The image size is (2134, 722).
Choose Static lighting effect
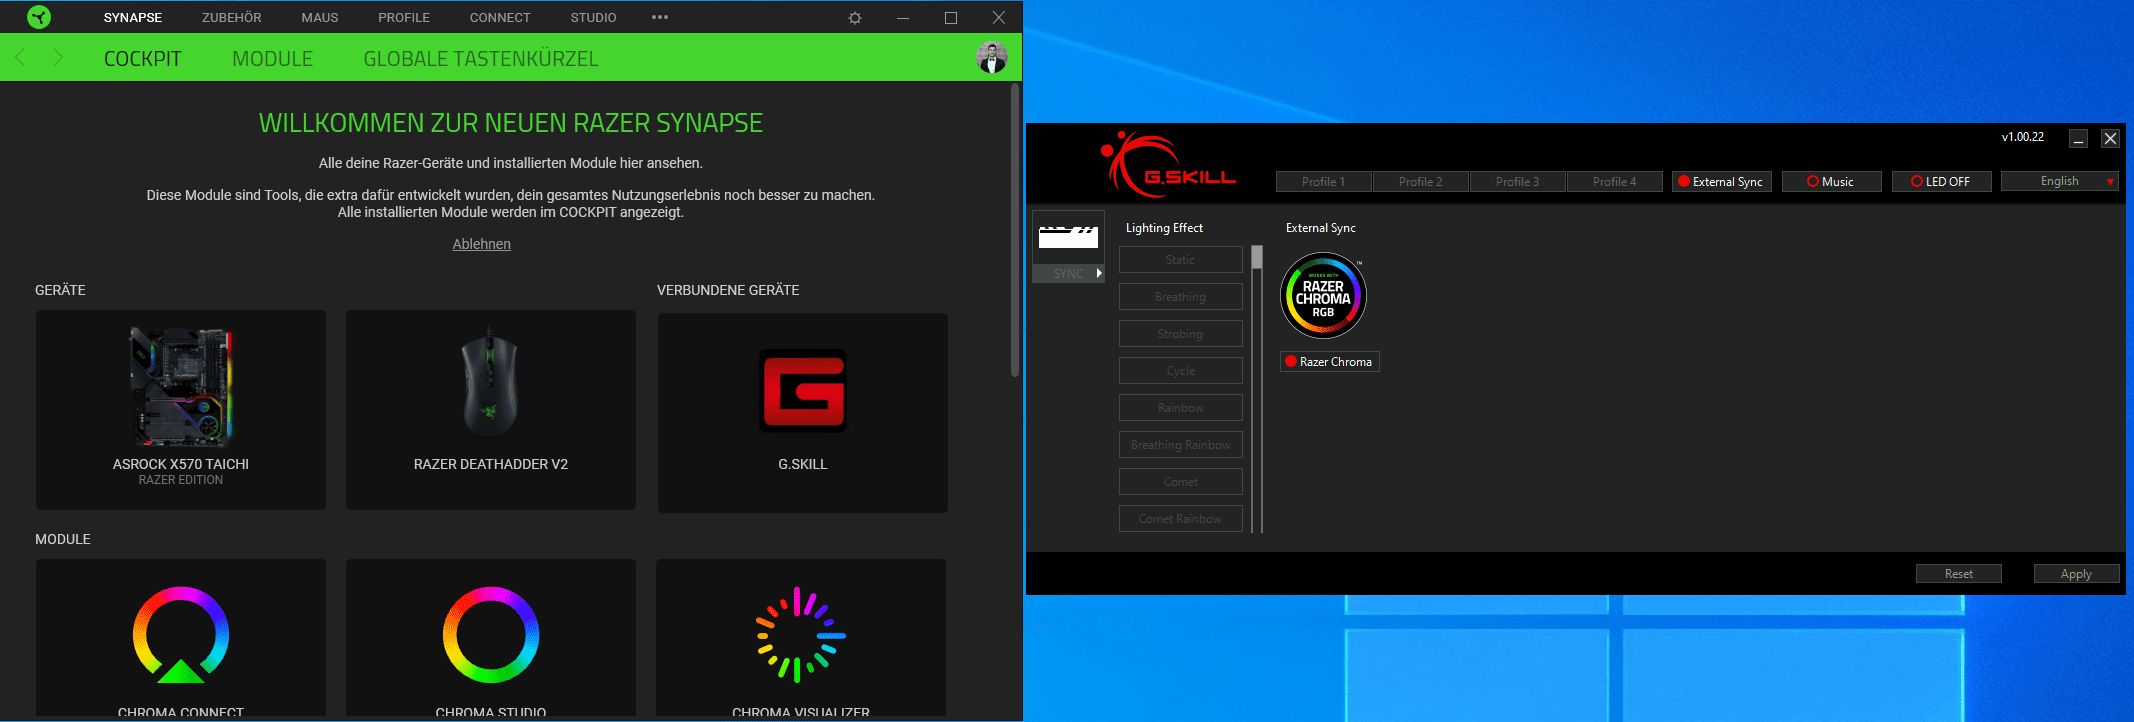click(x=1180, y=260)
